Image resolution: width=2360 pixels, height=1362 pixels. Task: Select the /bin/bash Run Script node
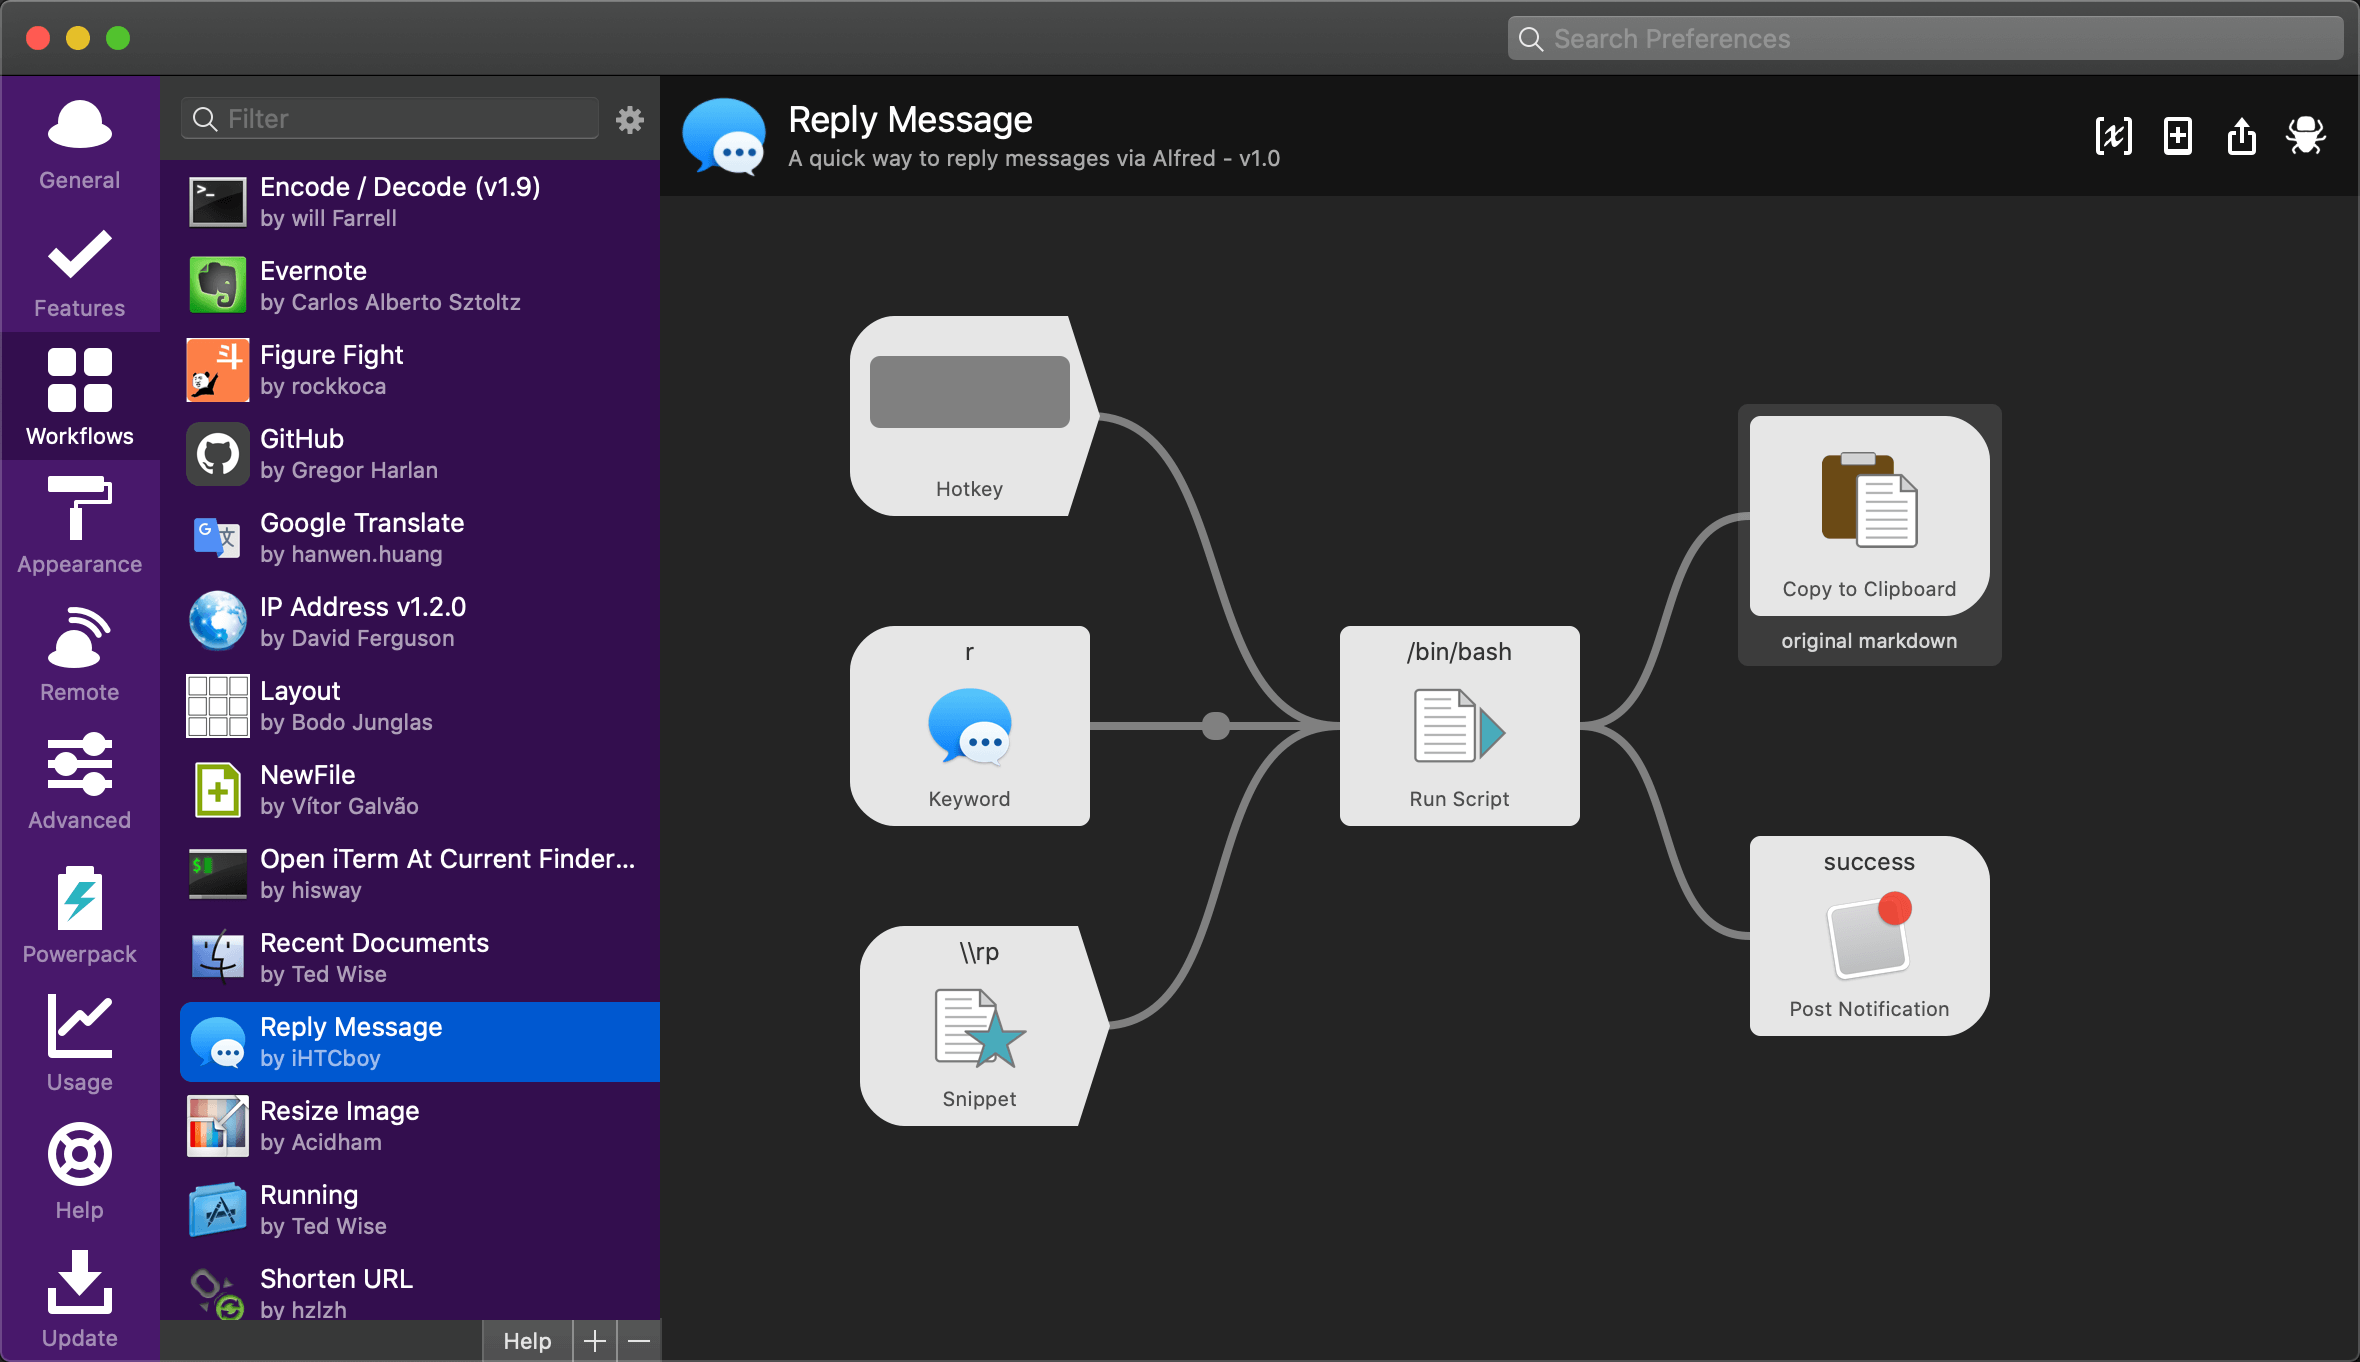click(x=1460, y=726)
